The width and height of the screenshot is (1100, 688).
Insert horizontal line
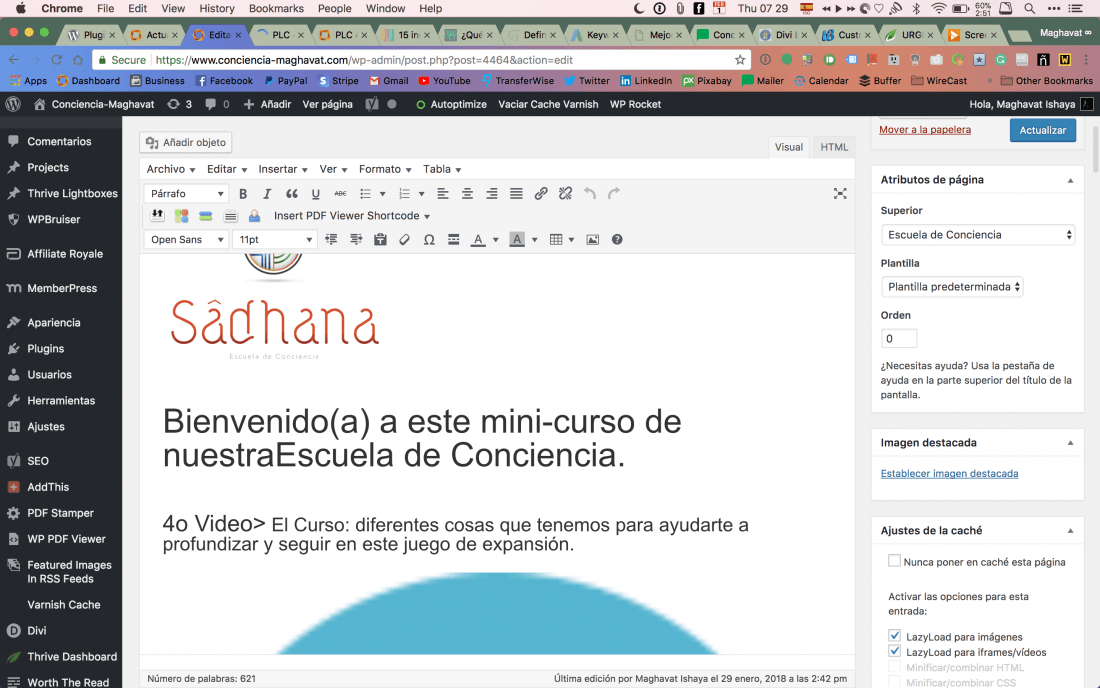click(454, 240)
